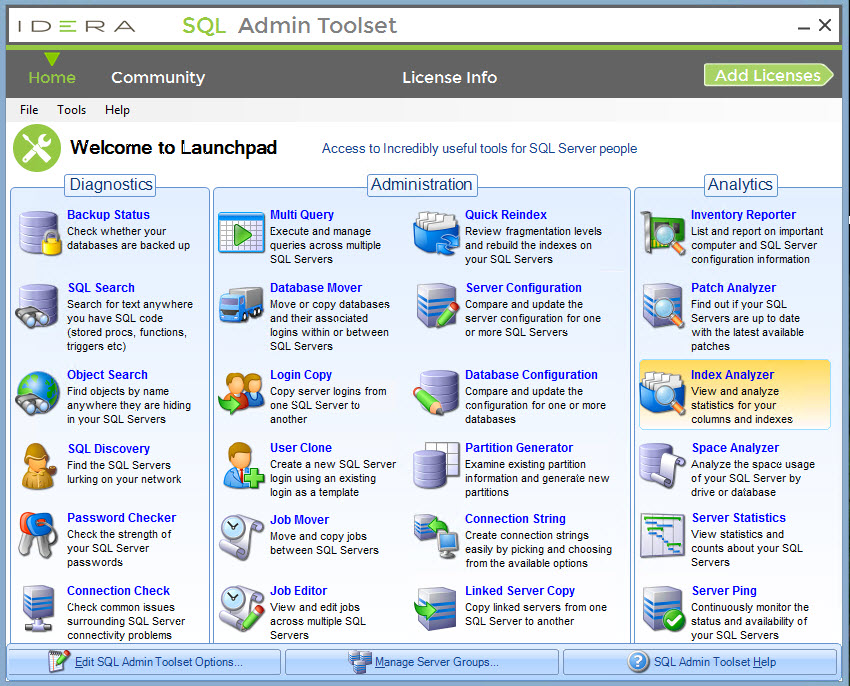Image resolution: width=850 pixels, height=686 pixels.
Task: Switch to the Community tab
Action: [x=158, y=77]
